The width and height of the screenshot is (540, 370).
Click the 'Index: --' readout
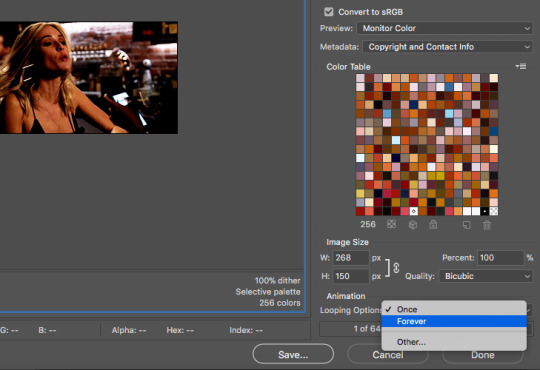point(246,330)
